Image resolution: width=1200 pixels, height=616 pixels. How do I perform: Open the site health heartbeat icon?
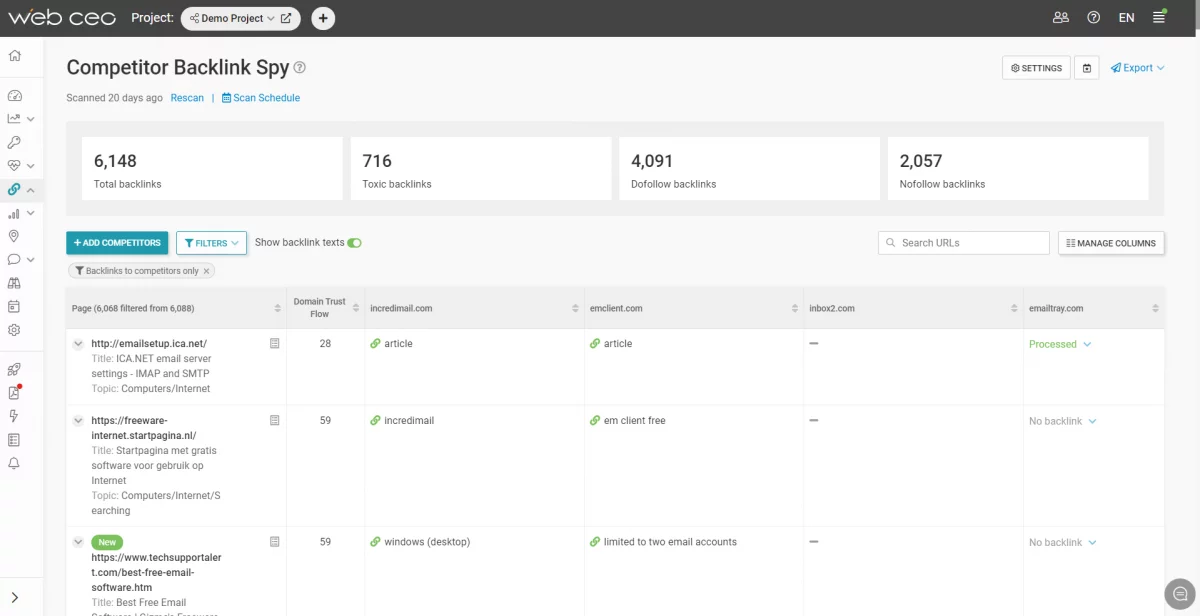[x=14, y=165]
